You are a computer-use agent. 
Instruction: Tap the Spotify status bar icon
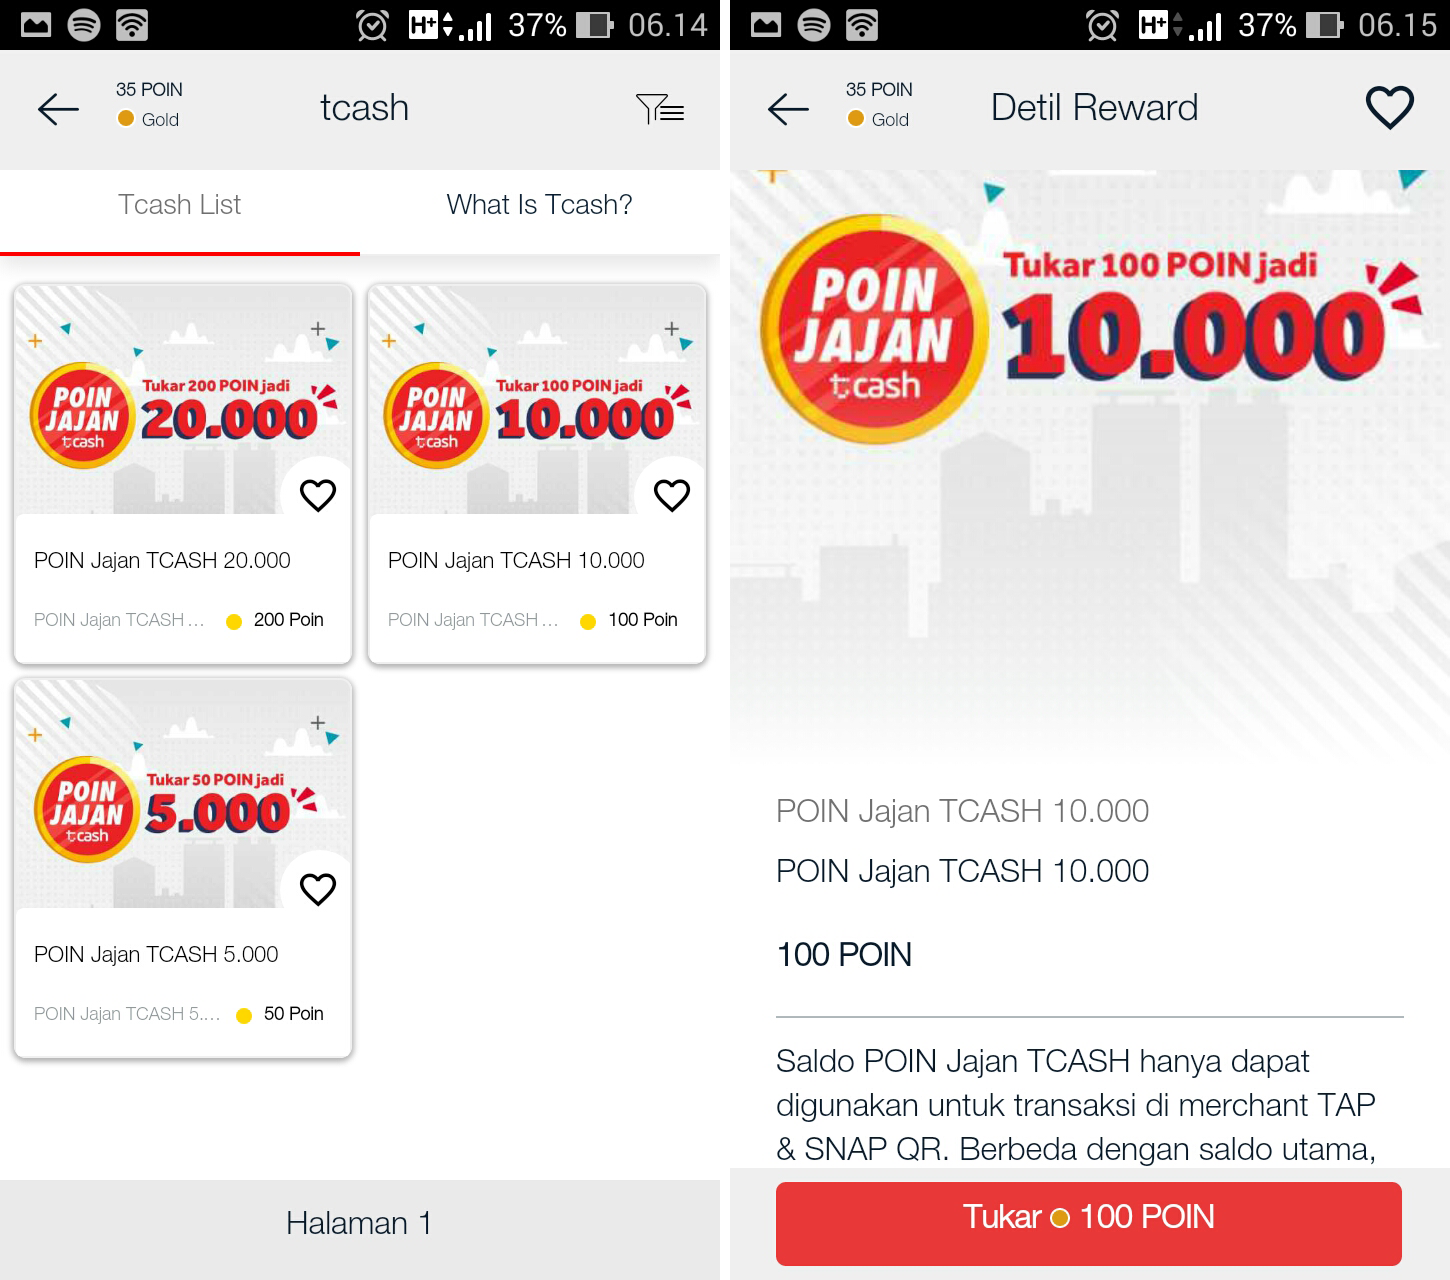84,25
